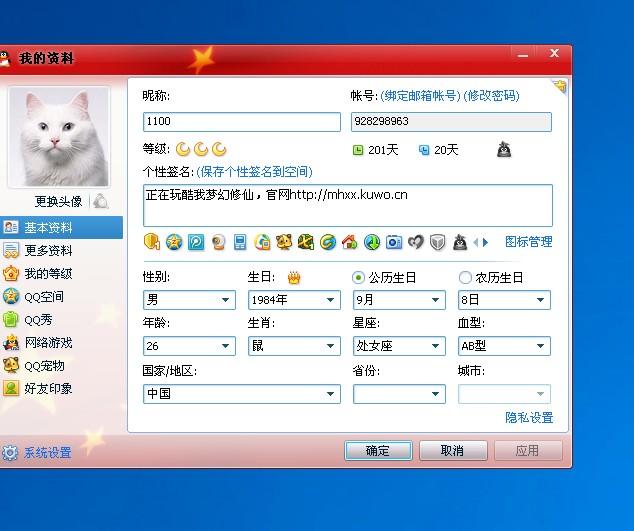Open the 年龄 dropdown showing 26
Screen dimensions: 634x531
coord(189,346)
